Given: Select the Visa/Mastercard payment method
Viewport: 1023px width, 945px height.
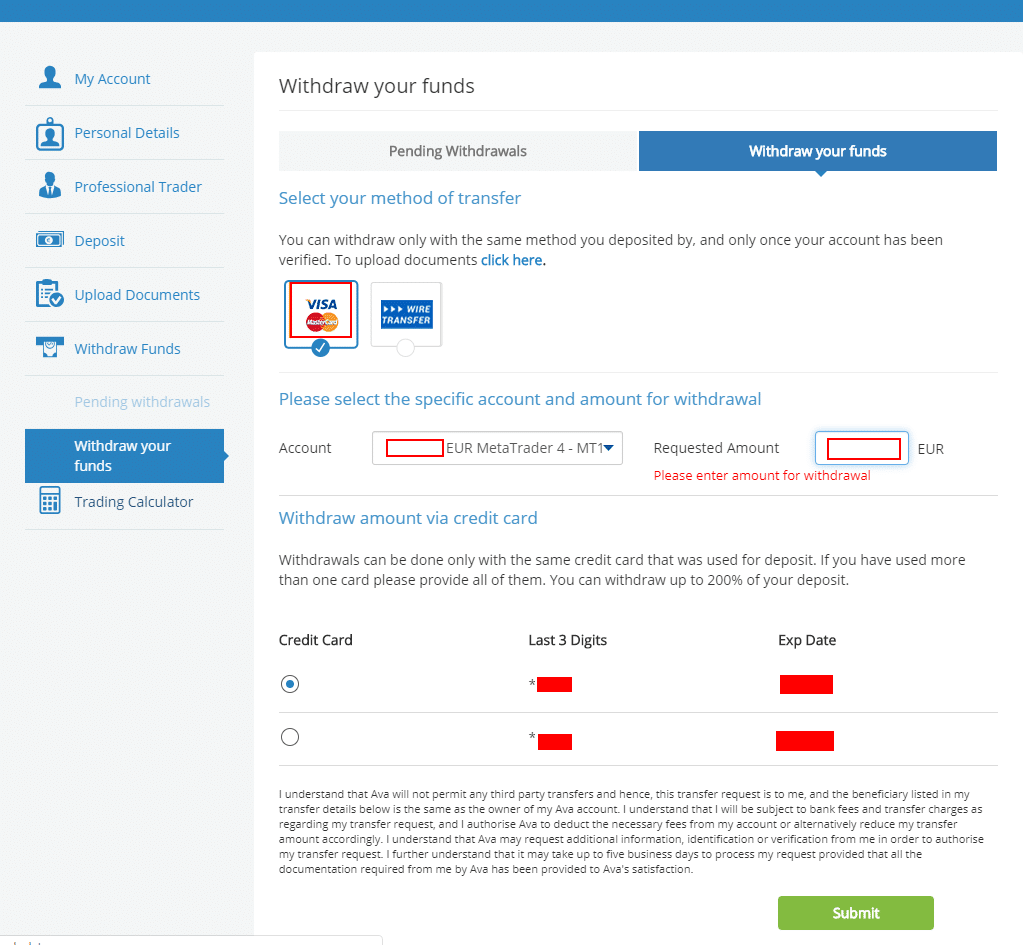Looking at the screenshot, I should tap(320, 313).
